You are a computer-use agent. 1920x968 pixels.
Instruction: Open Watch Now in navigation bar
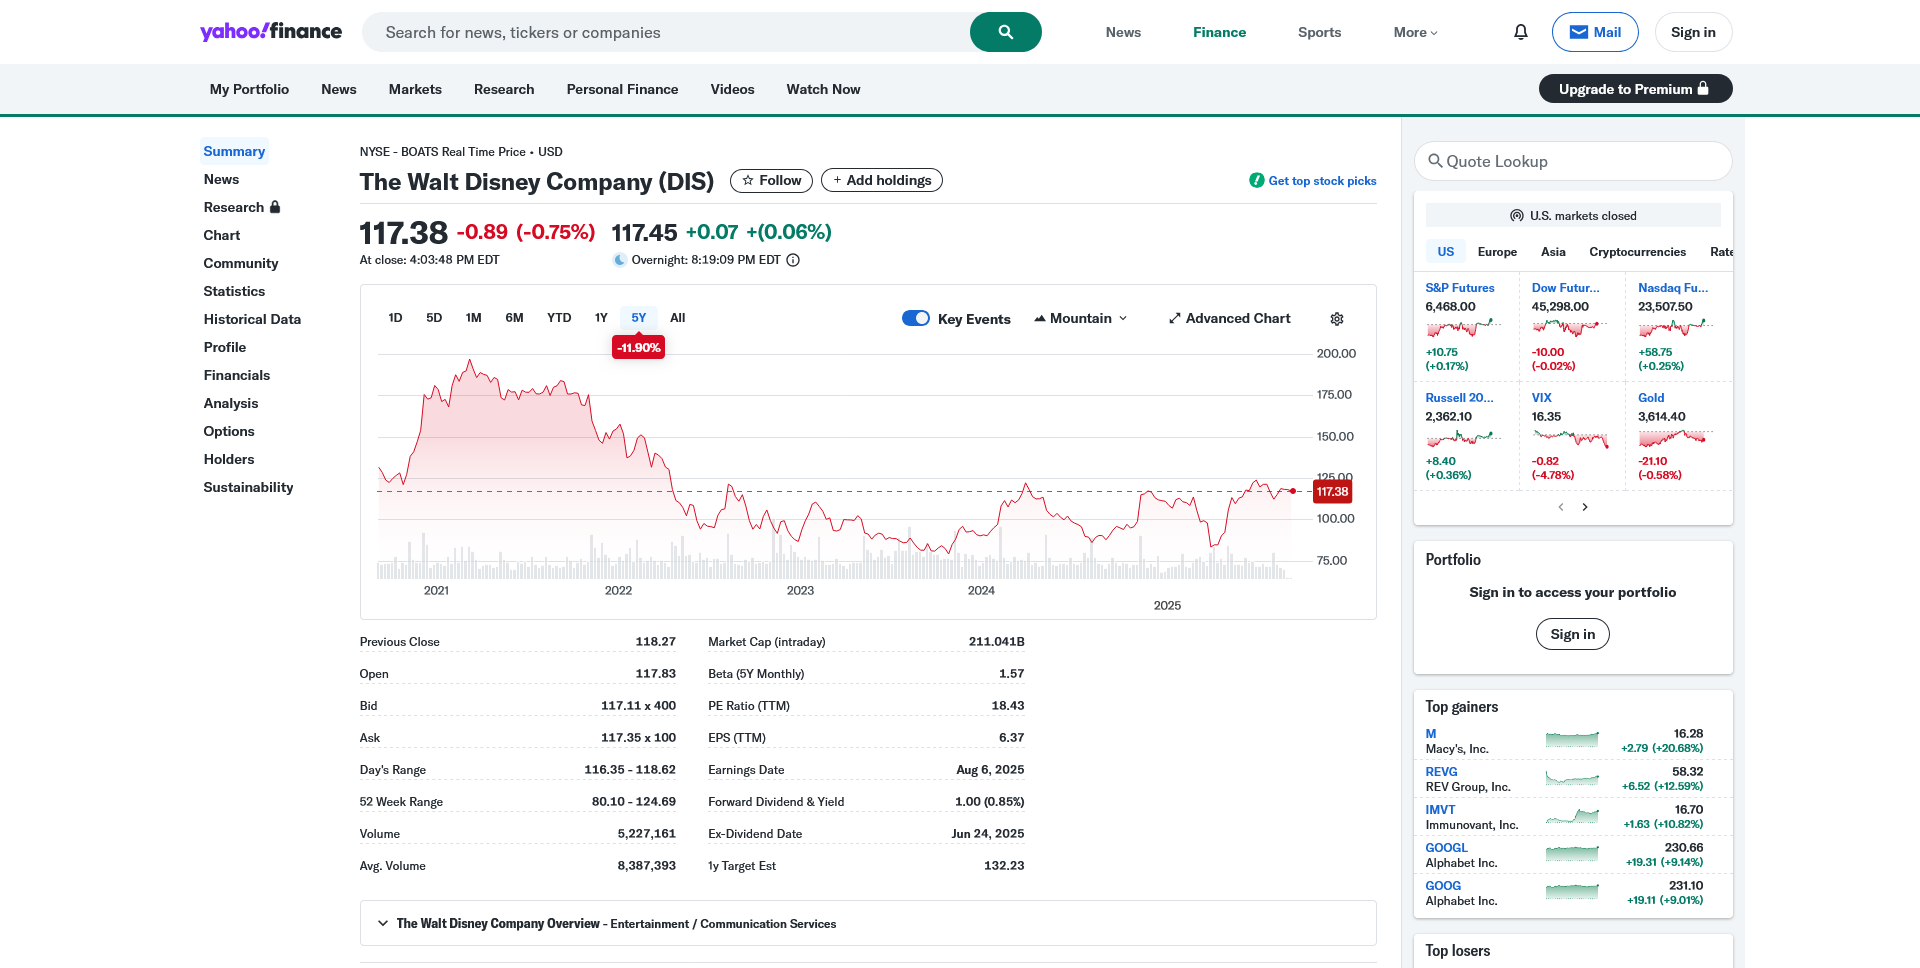(823, 89)
